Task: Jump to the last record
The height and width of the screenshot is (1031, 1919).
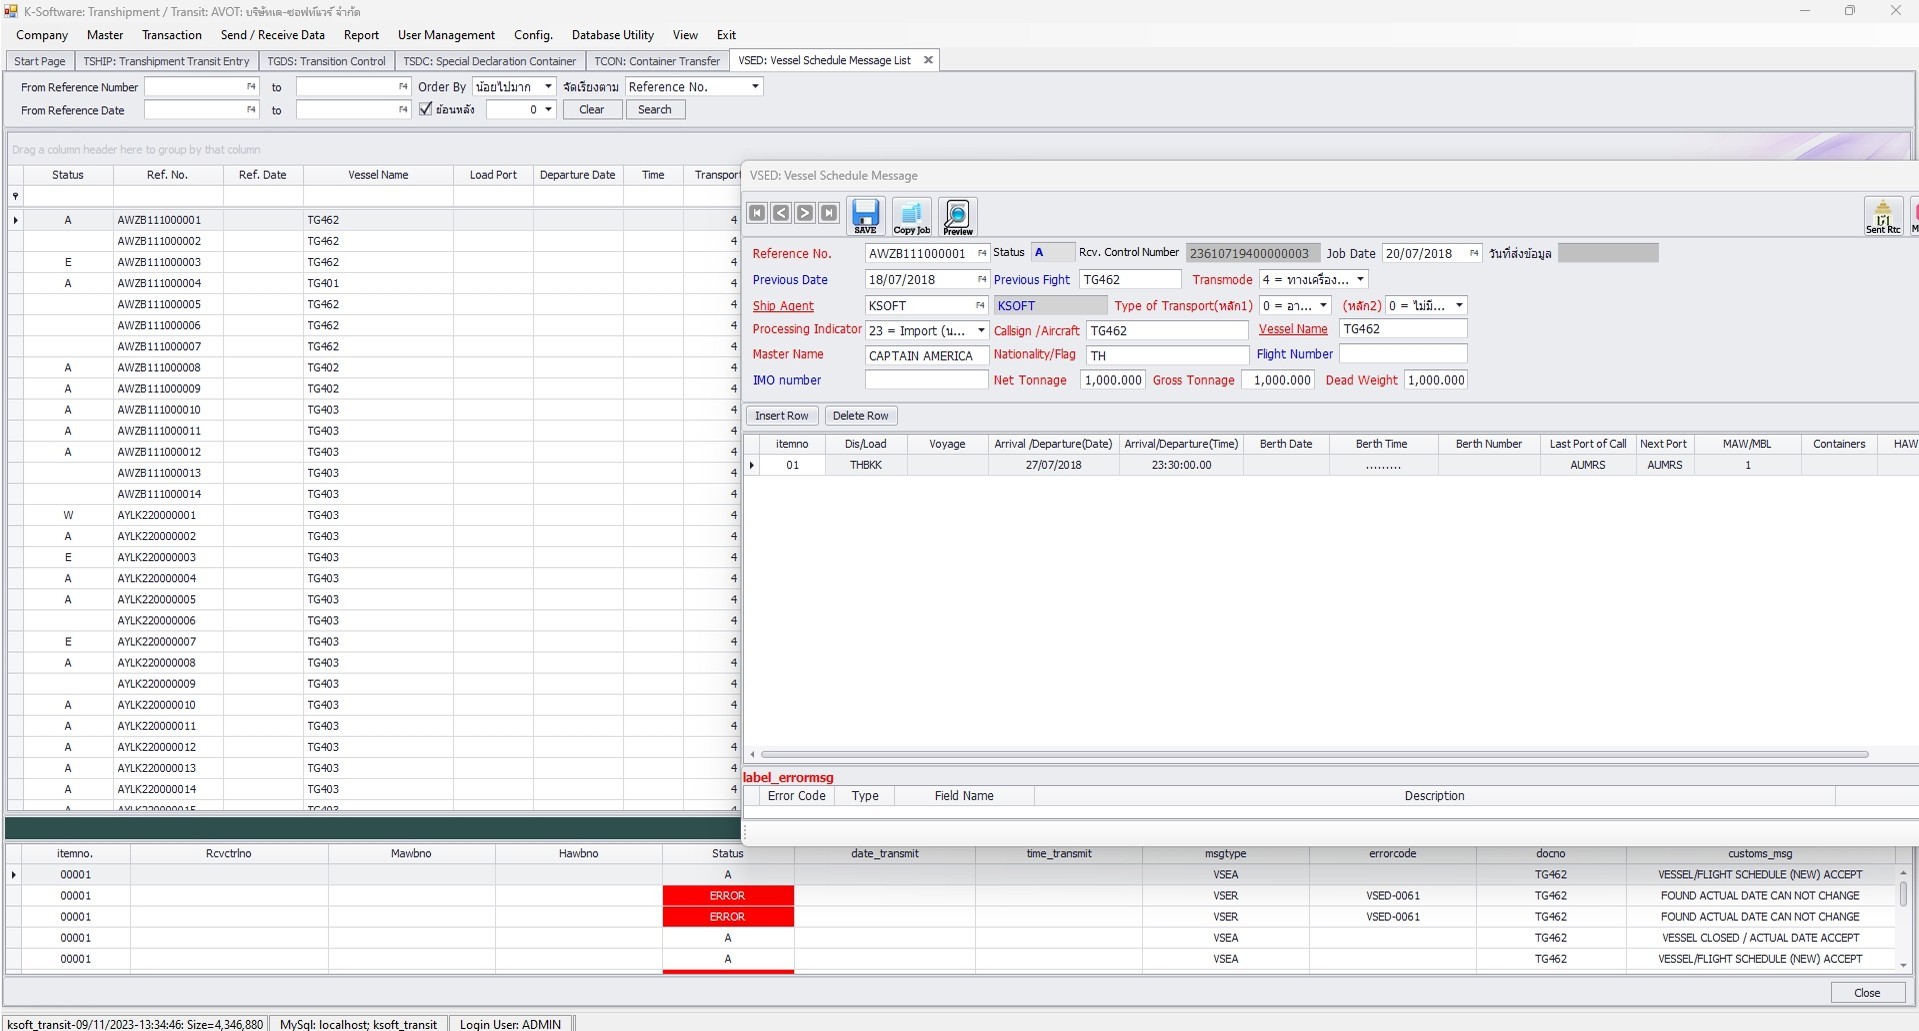Action: pos(829,213)
